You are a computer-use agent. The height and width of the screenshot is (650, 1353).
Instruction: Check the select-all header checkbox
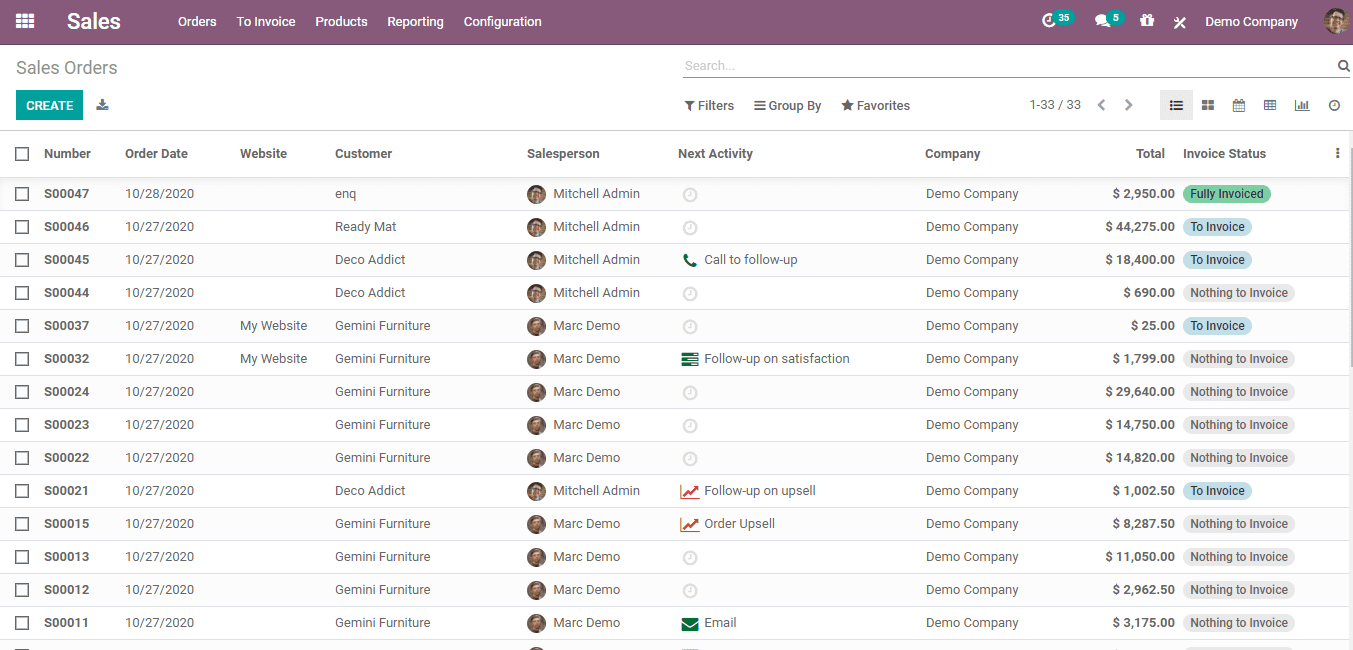pos(22,154)
